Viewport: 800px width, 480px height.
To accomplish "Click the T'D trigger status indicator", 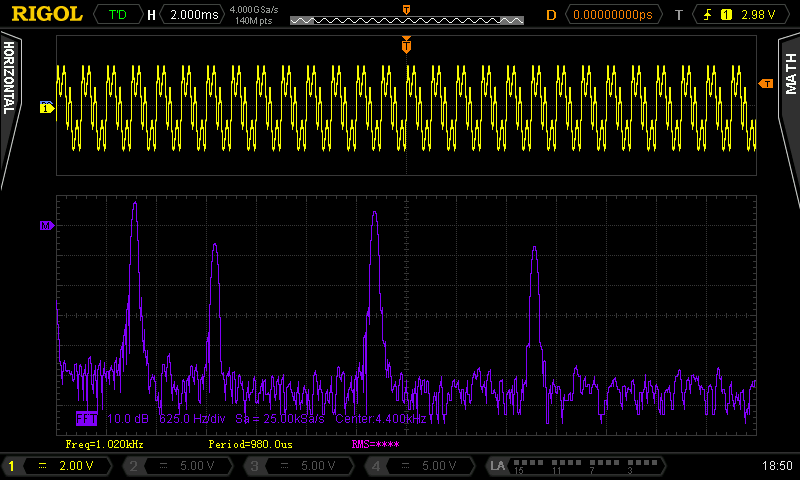I will pos(118,14).
